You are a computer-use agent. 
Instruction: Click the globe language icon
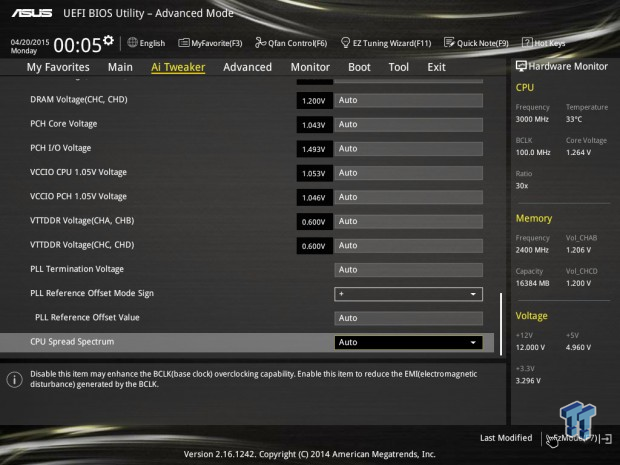click(132, 42)
